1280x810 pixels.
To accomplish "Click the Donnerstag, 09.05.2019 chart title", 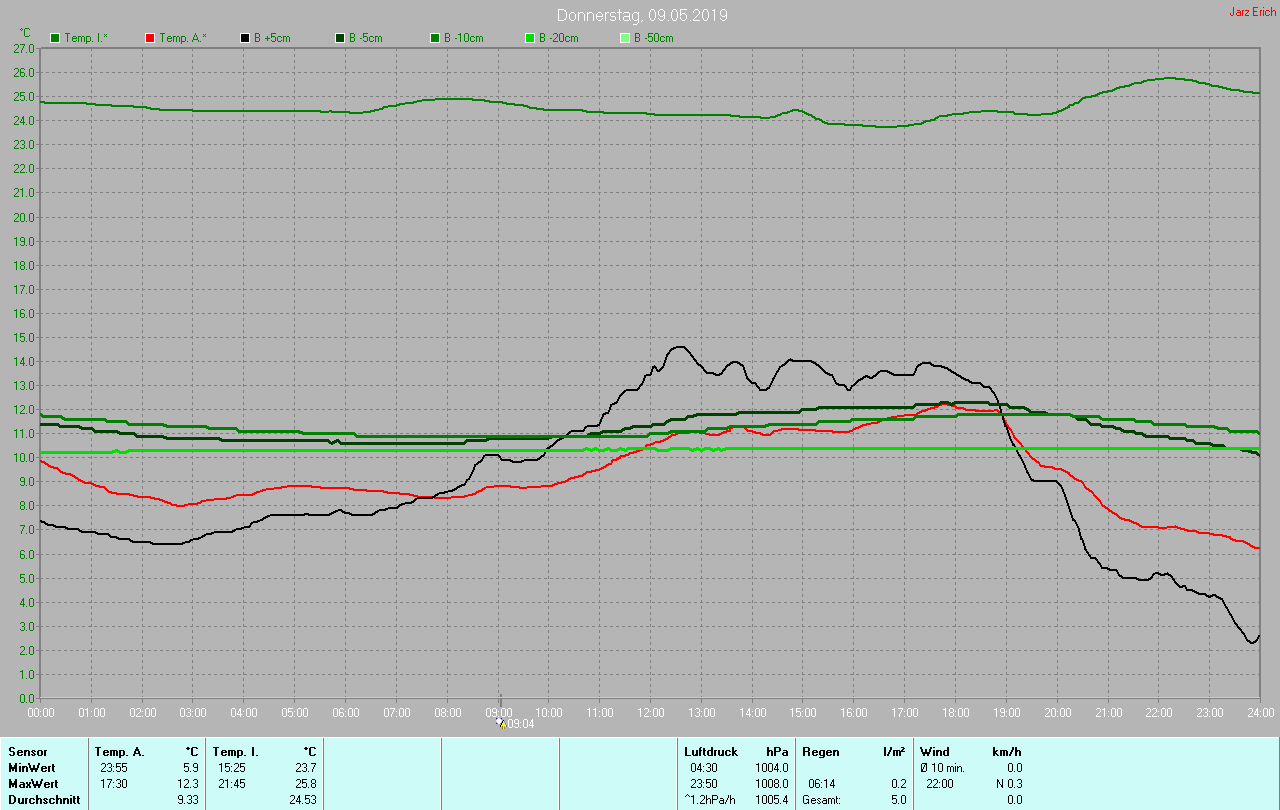I will tap(642, 16).
